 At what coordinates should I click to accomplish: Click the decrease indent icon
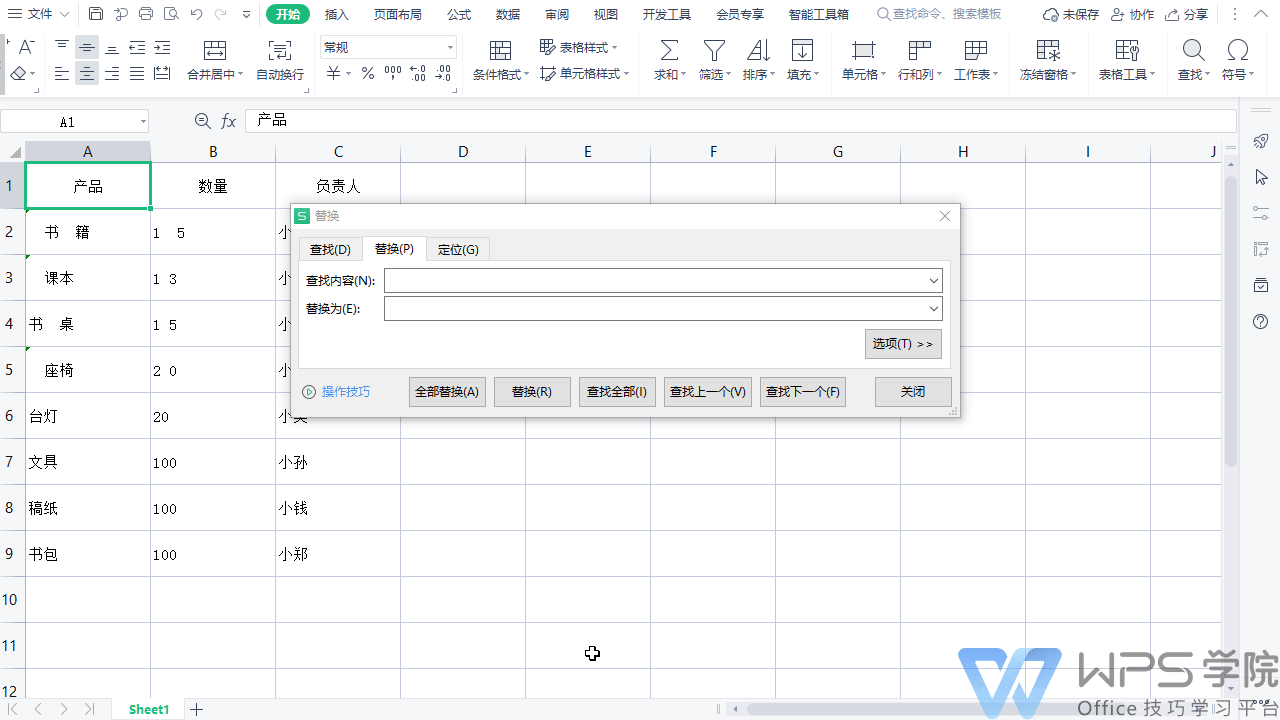click(x=137, y=48)
